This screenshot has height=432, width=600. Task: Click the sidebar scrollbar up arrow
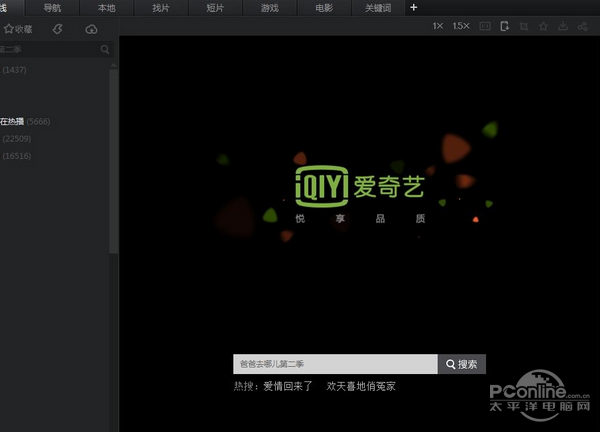tap(113, 66)
